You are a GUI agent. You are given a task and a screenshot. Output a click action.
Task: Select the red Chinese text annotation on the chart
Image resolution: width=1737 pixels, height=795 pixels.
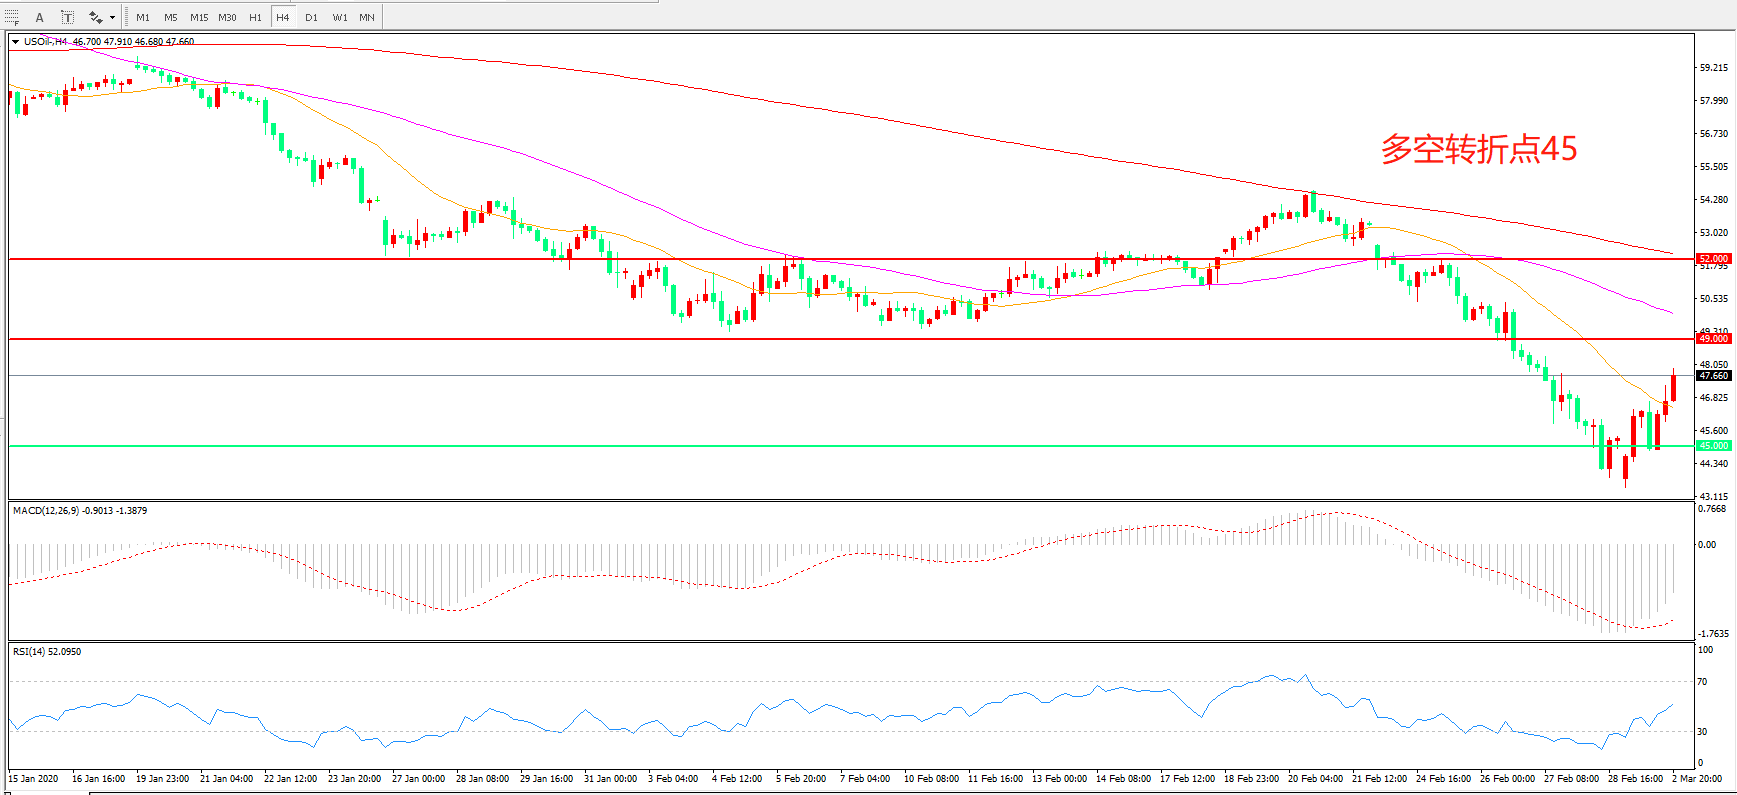pyautogui.click(x=1478, y=149)
